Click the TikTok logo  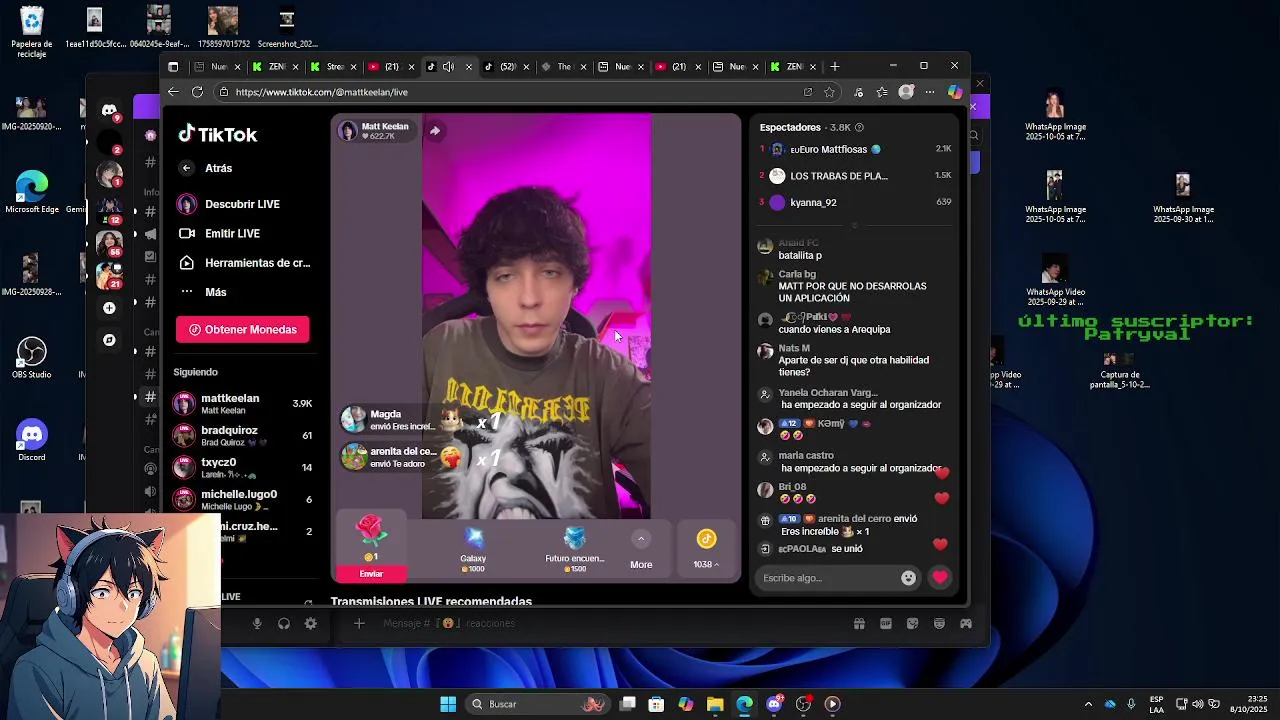(x=217, y=134)
